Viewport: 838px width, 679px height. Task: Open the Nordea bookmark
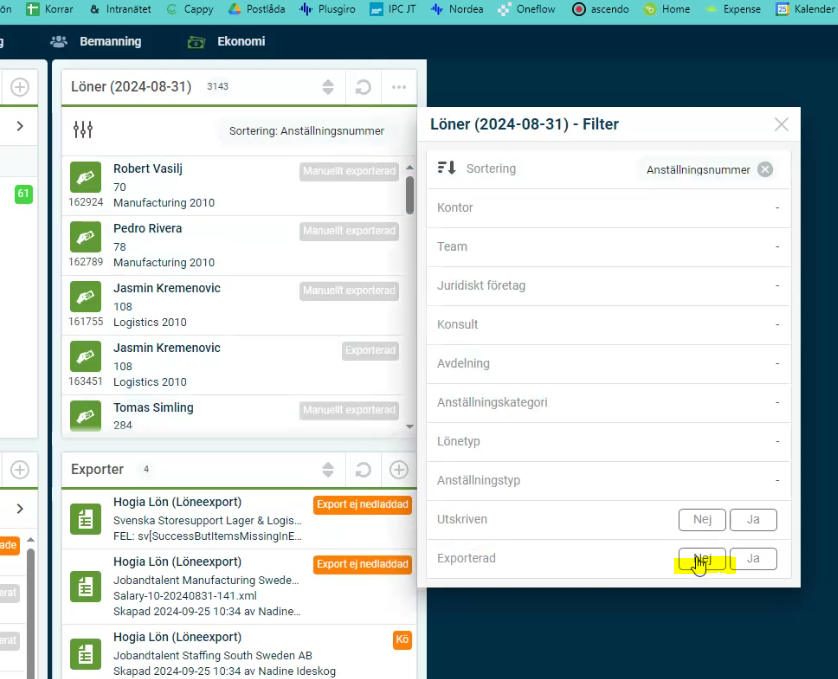coord(457,9)
